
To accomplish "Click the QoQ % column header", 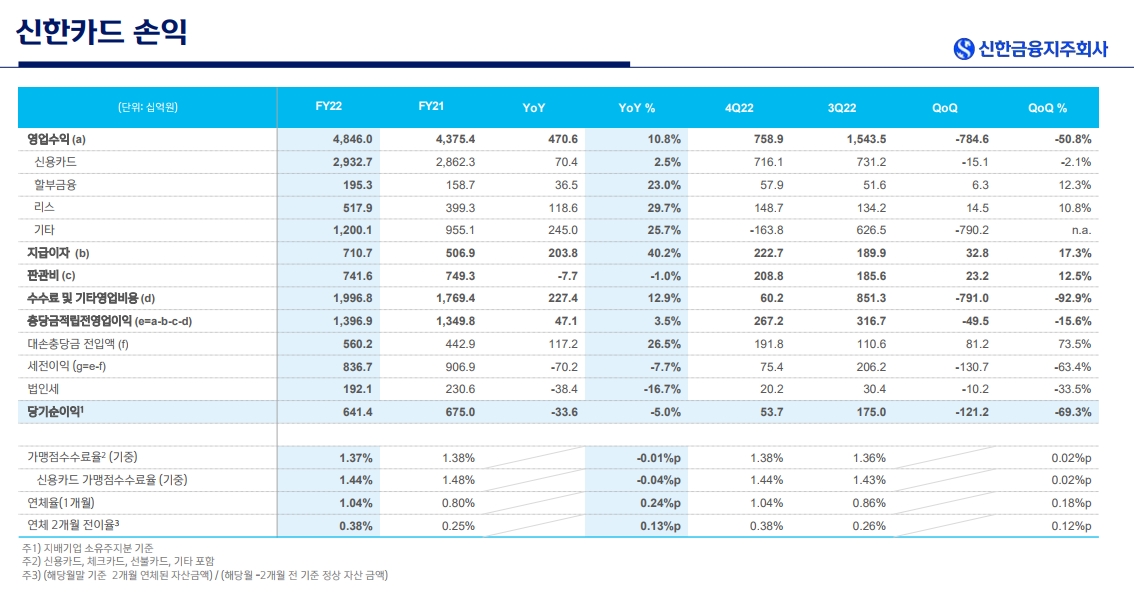I will tap(1047, 108).
